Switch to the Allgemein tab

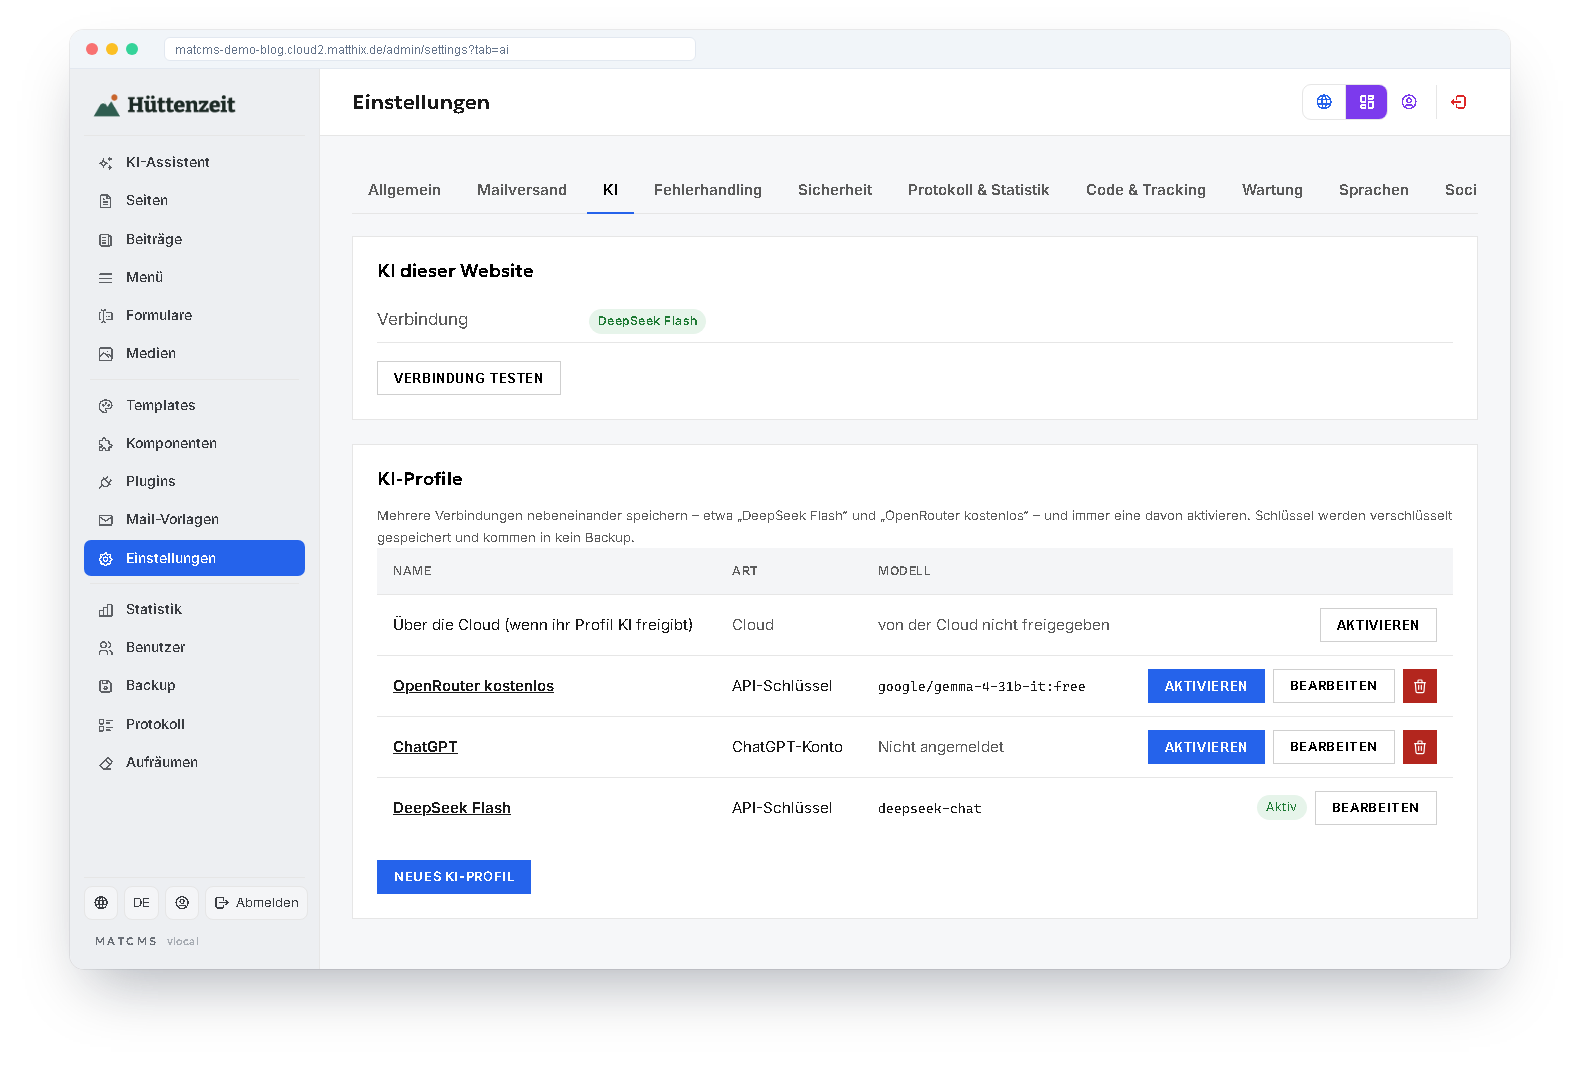click(x=404, y=190)
